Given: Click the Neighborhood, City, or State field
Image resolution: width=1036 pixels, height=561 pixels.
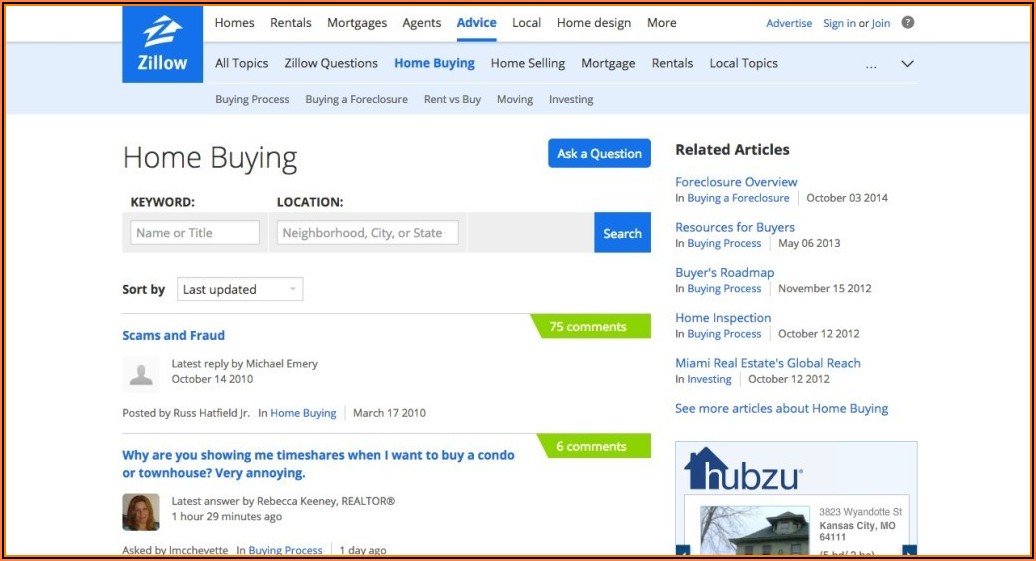Looking at the screenshot, I should 367,233.
